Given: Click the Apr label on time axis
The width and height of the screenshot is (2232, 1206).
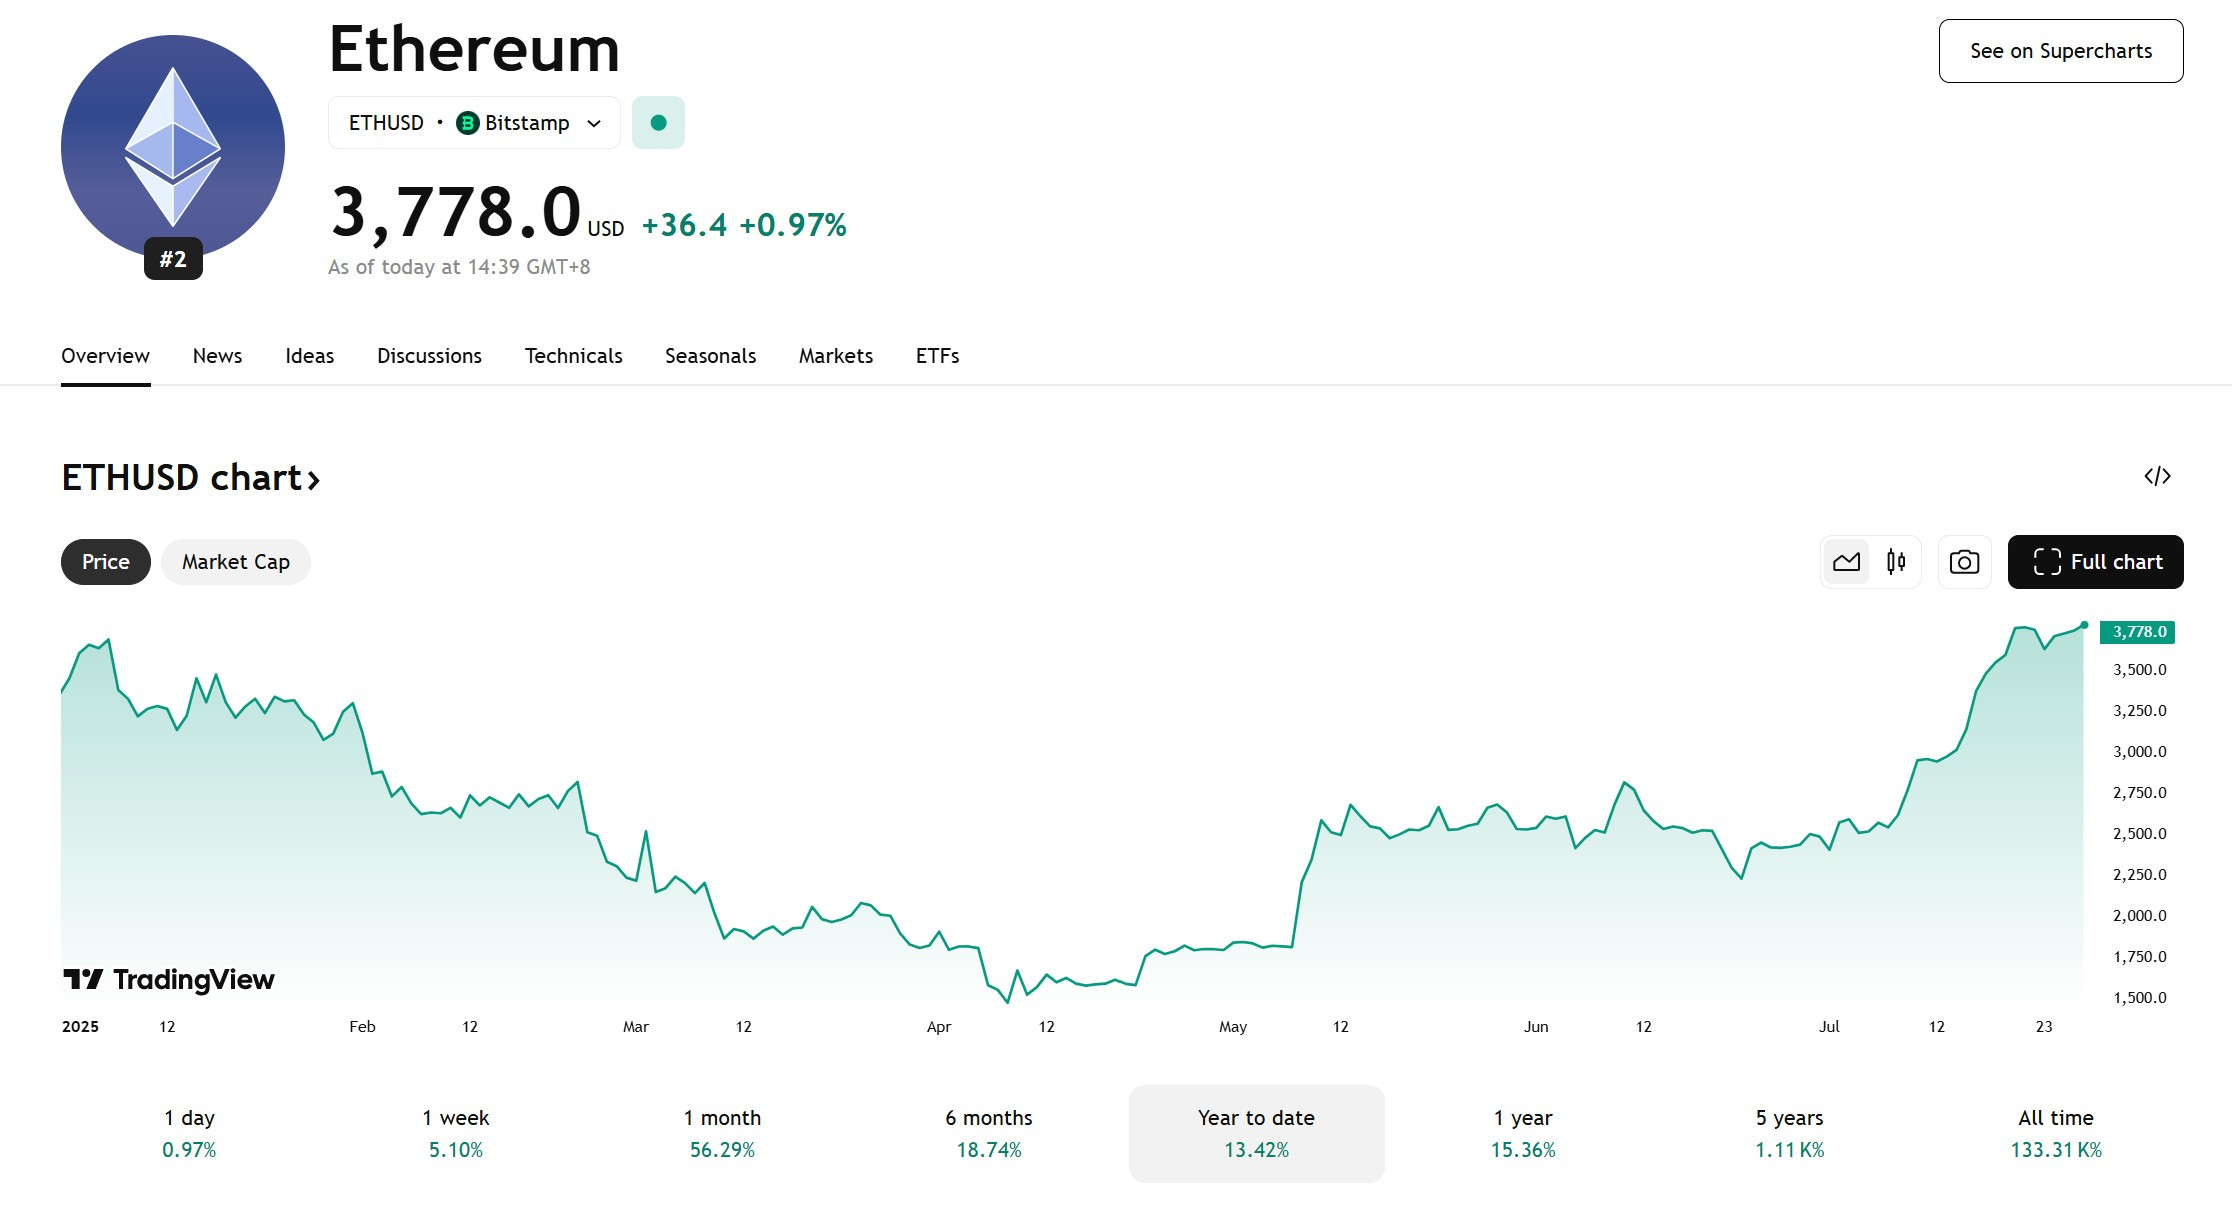Looking at the screenshot, I should (x=939, y=1027).
